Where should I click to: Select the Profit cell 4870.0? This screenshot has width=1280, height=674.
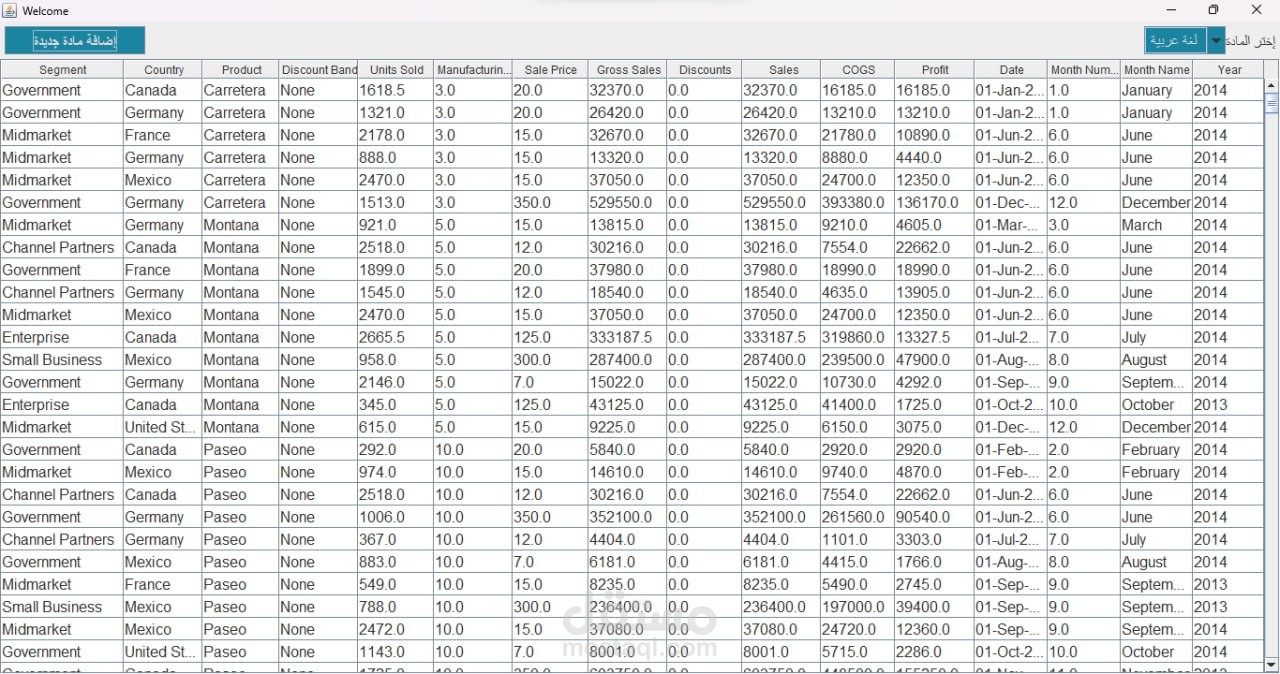(x=934, y=472)
